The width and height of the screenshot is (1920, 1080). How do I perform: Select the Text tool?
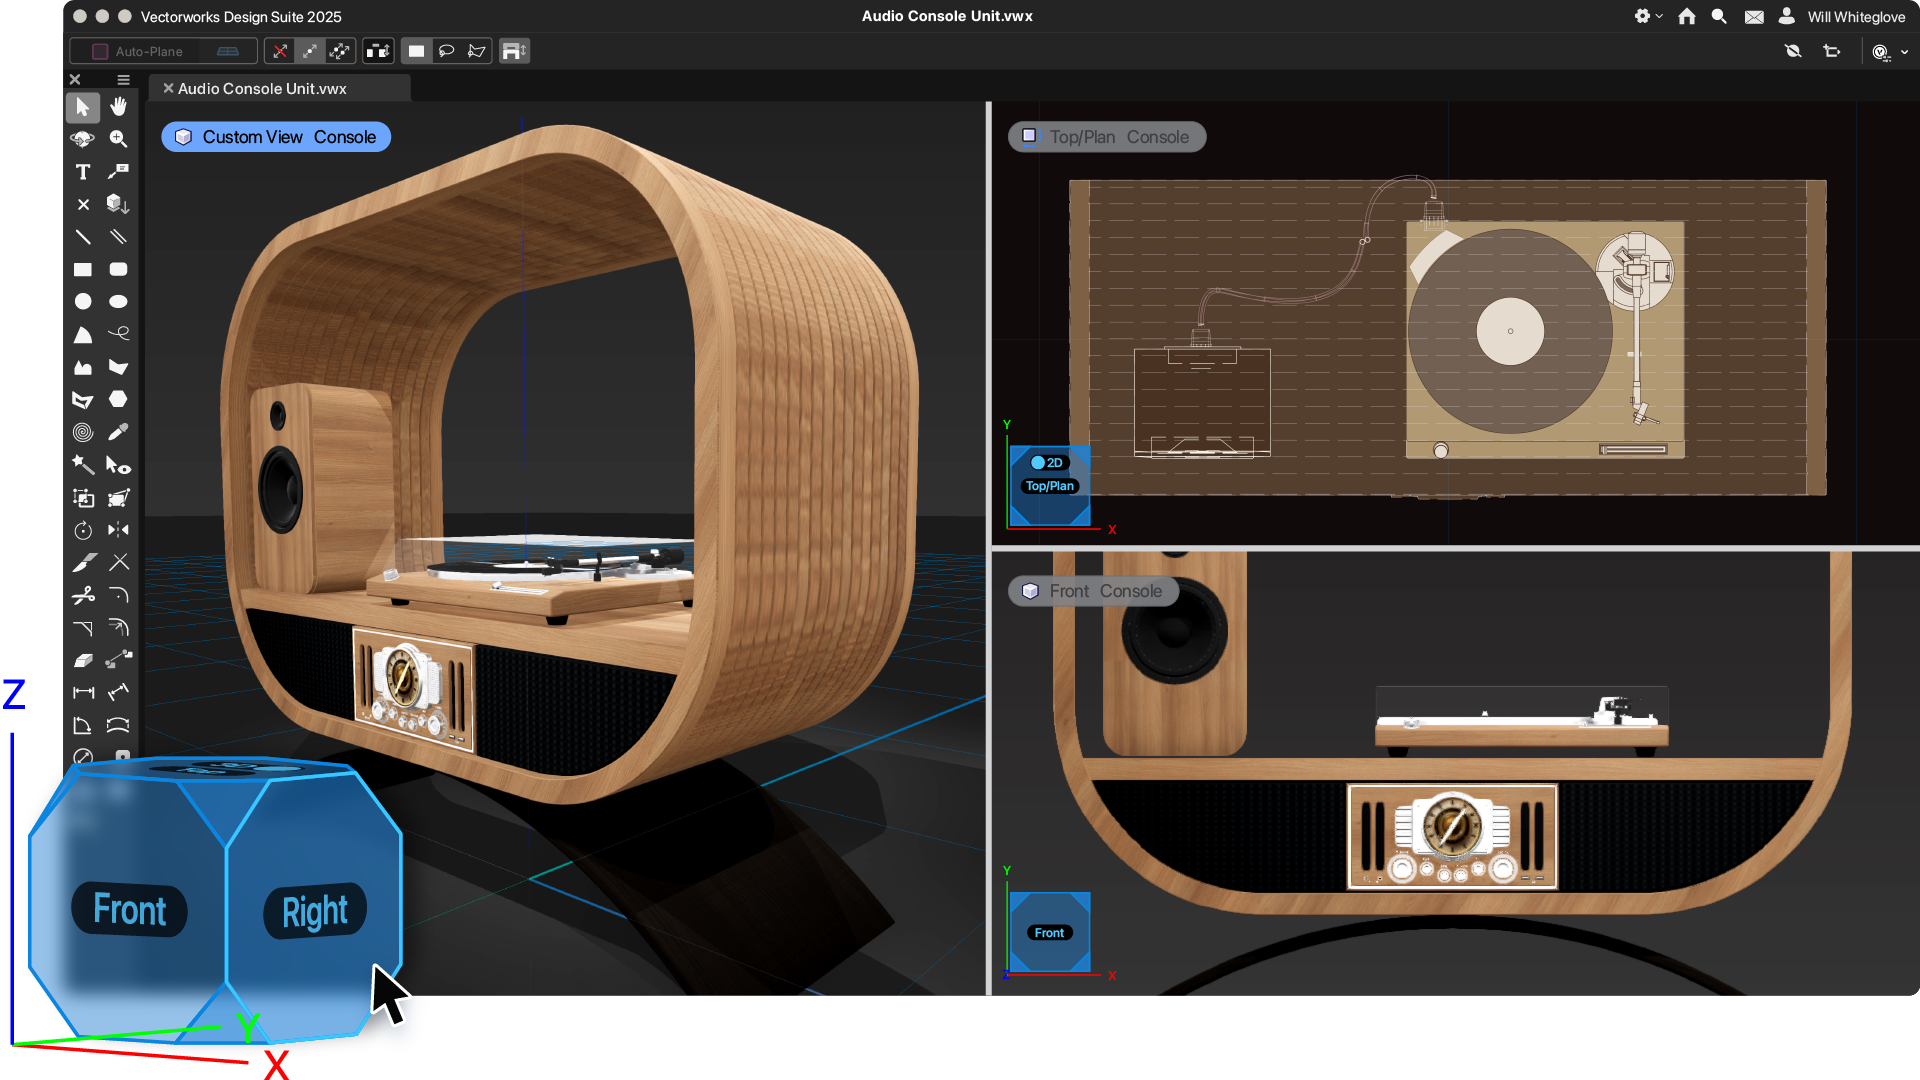coord(83,172)
